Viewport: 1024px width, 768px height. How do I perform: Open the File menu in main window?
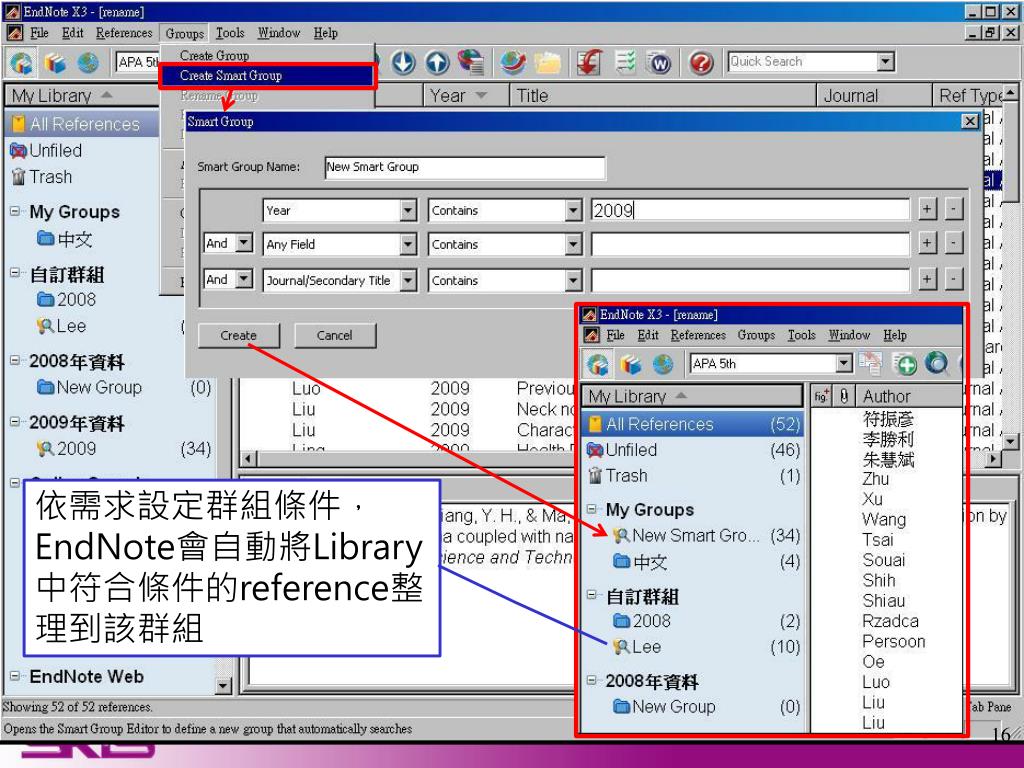point(39,33)
